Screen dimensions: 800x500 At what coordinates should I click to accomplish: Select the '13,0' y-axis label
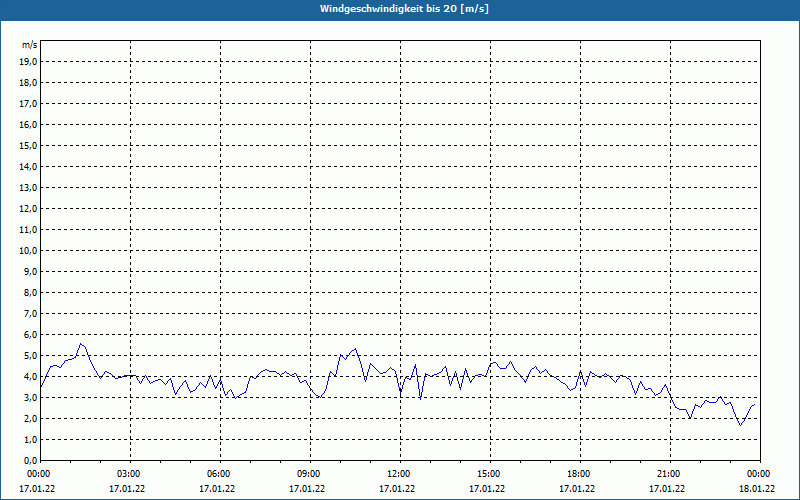point(28,188)
